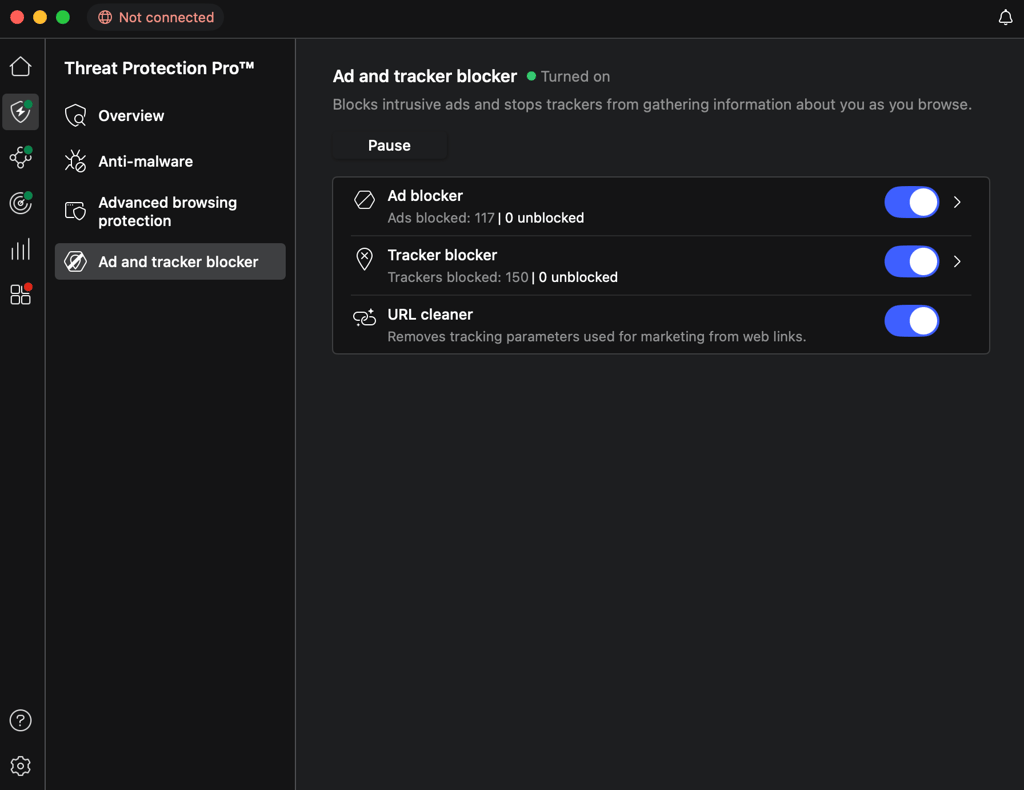Click the URL cleaner link icon
Screen dimensions: 1024x790
(364, 317)
